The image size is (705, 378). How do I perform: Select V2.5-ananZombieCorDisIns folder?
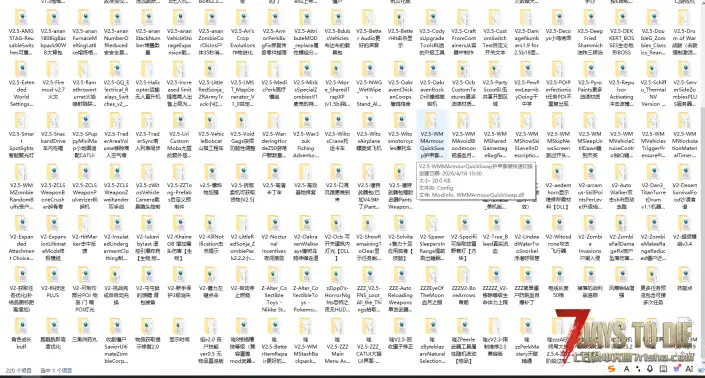211,32
